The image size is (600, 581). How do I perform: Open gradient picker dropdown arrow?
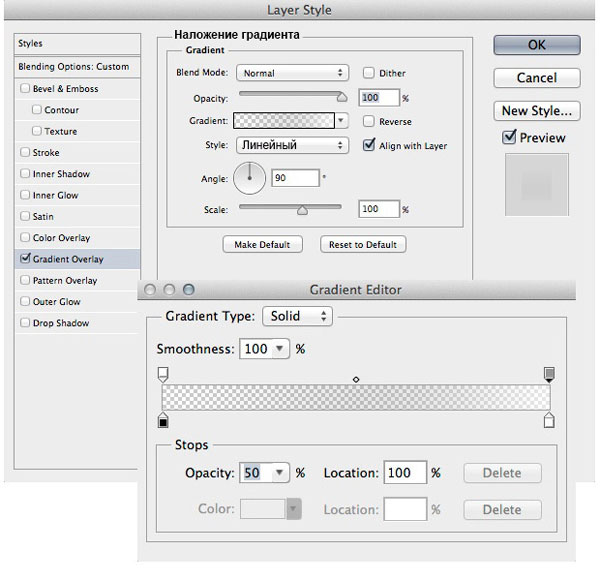(x=341, y=121)
